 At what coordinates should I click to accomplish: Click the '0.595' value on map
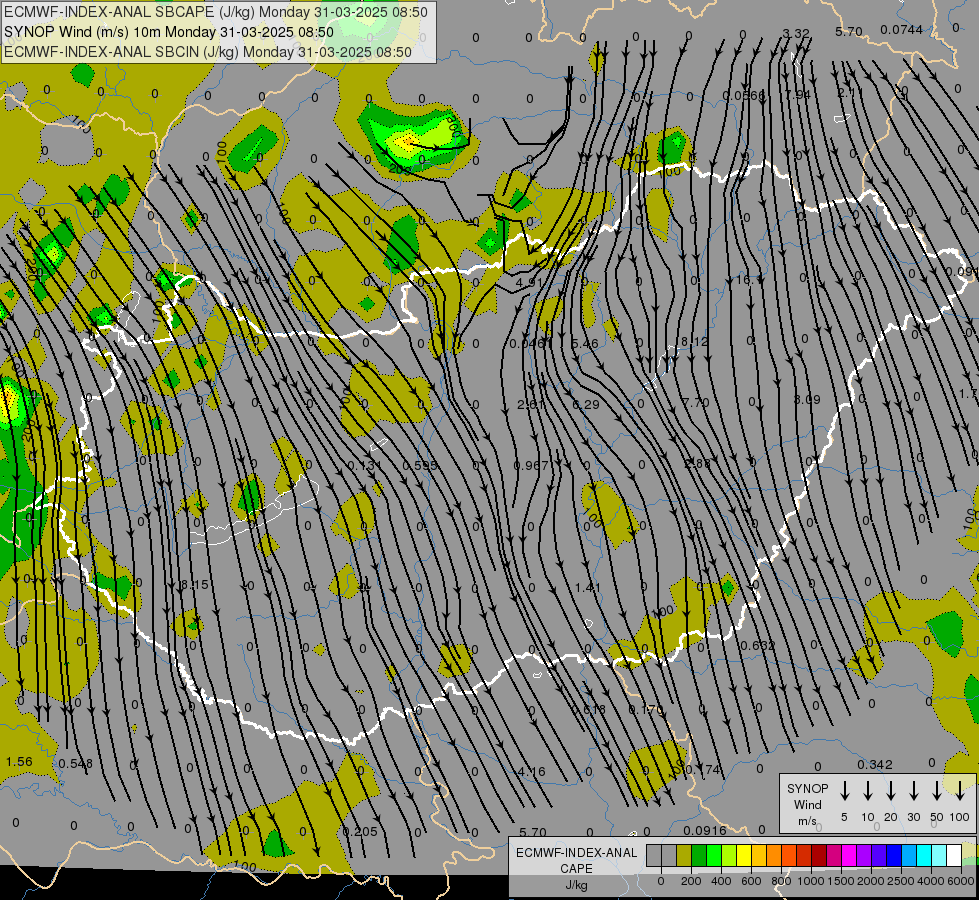click(x=420, y=466)
